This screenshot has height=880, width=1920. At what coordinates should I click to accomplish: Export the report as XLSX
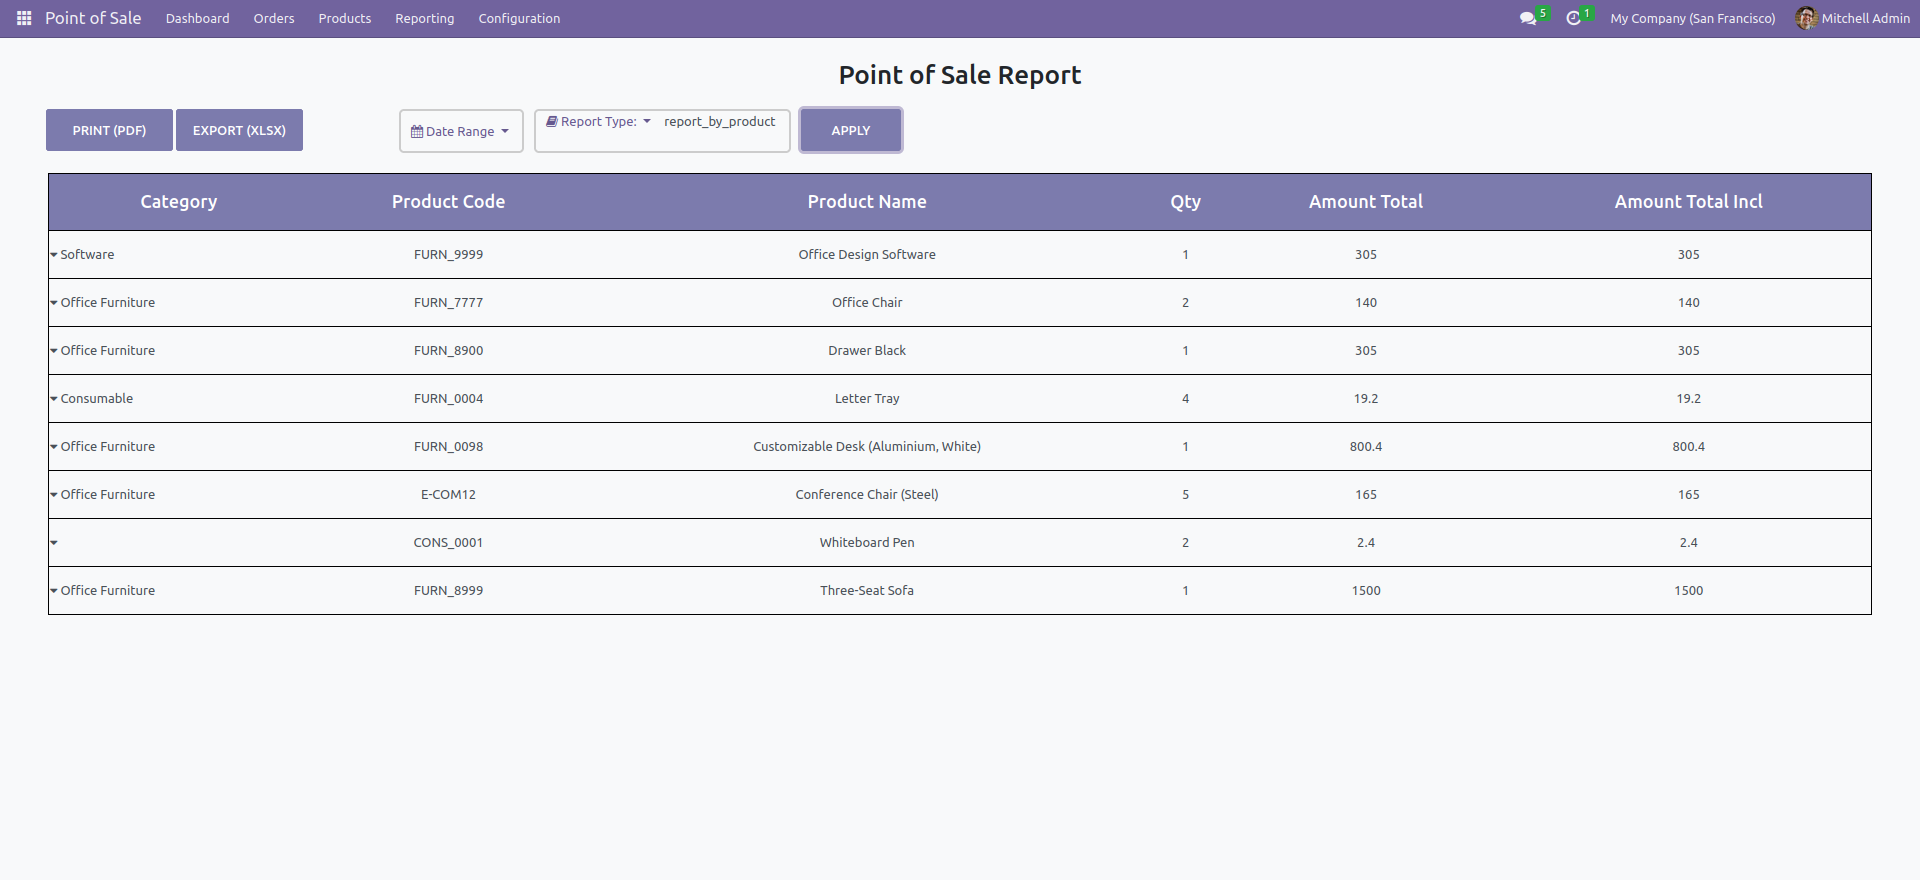coord(239,131)
